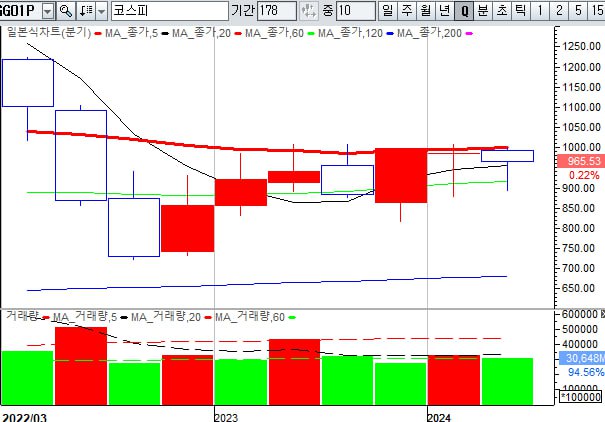Switch chart to seconds with 초 button
Viewport: 605px width, 422px height.
pos(502,11)
